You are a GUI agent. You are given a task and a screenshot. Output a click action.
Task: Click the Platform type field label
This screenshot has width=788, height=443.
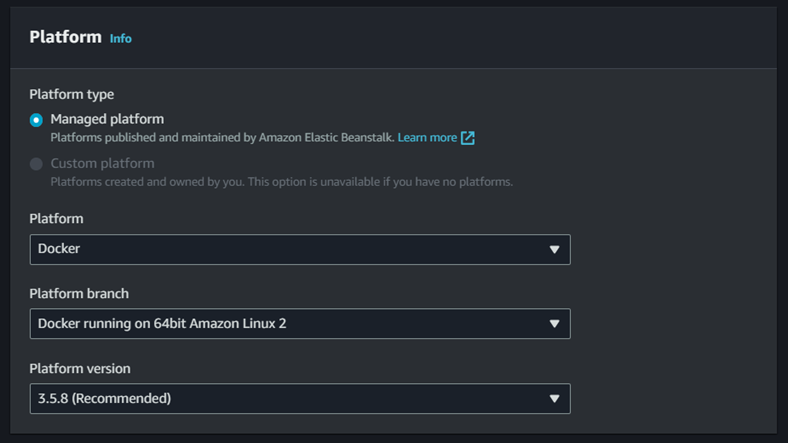point(71,94)
